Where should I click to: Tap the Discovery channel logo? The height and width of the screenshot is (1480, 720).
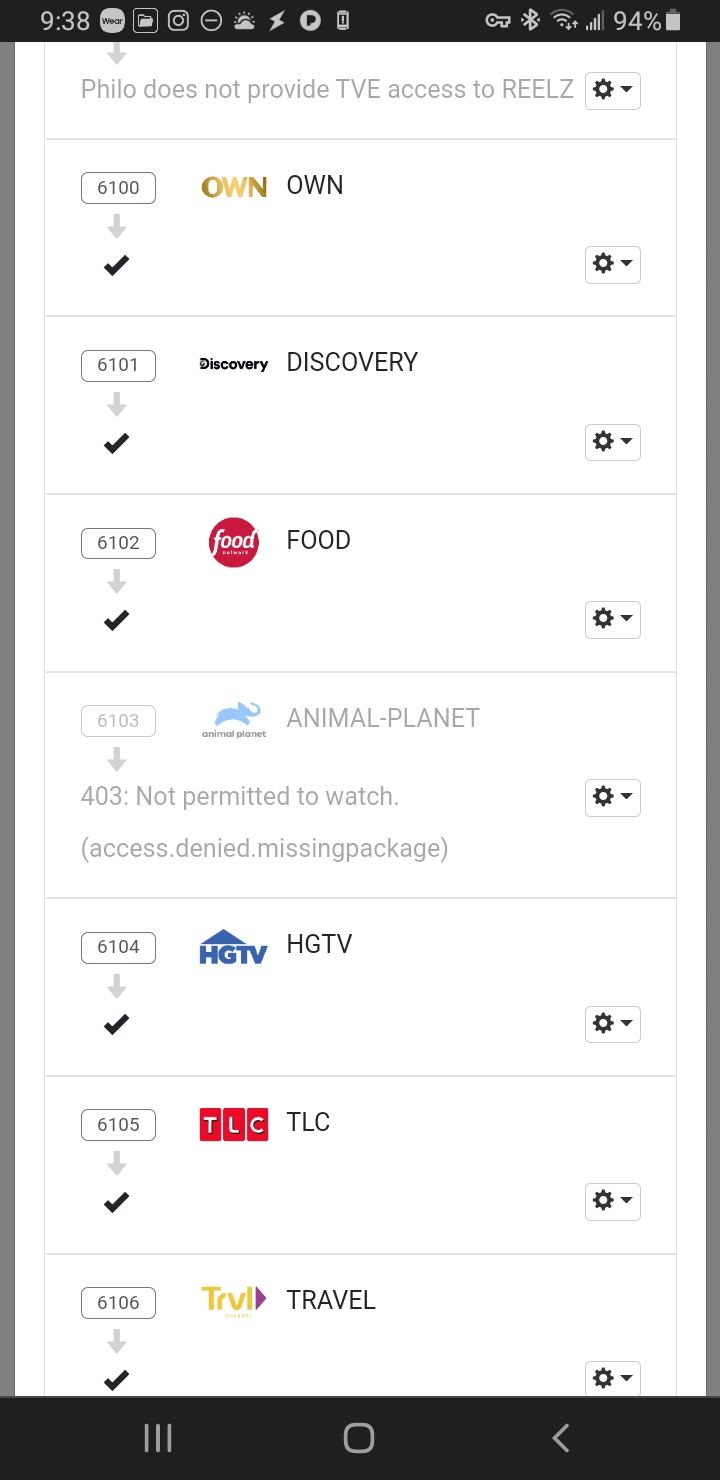(x=234, y=364)
